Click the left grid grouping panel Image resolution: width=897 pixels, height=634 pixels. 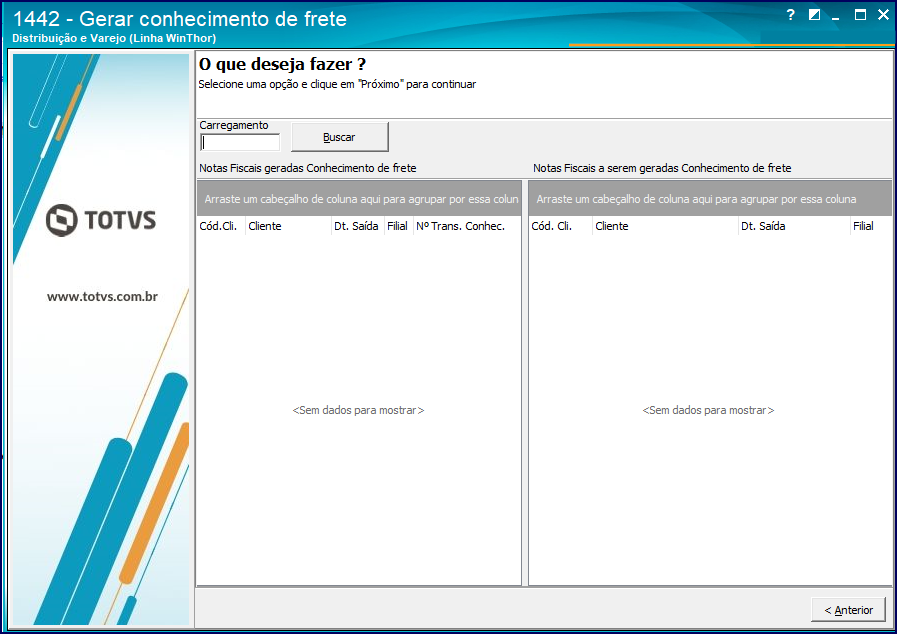click(359, 199)
